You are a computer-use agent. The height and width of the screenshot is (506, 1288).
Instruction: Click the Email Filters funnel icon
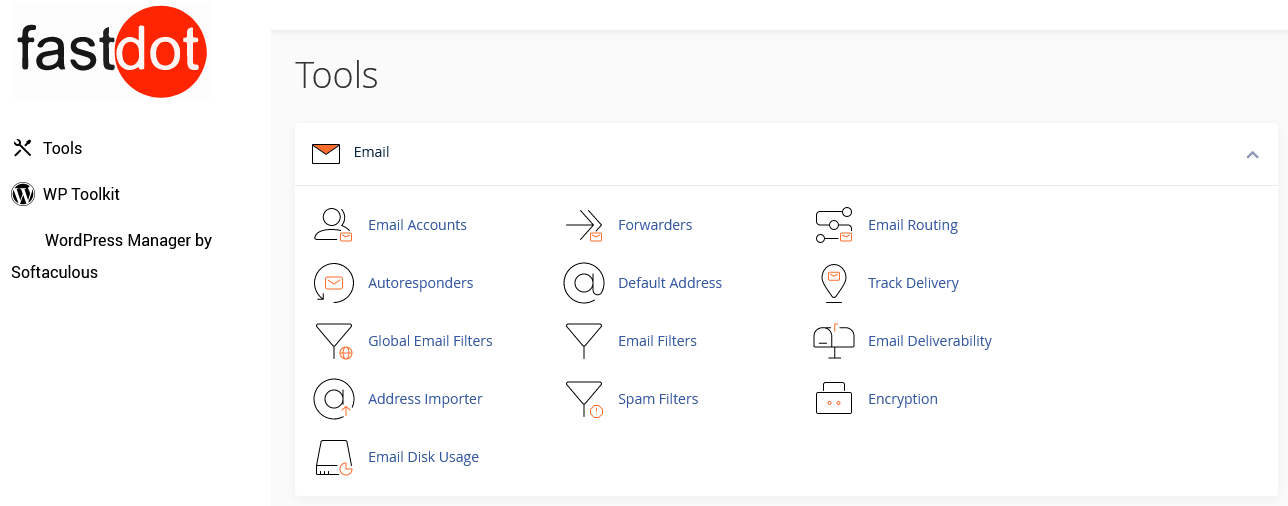tap(584, 341)
